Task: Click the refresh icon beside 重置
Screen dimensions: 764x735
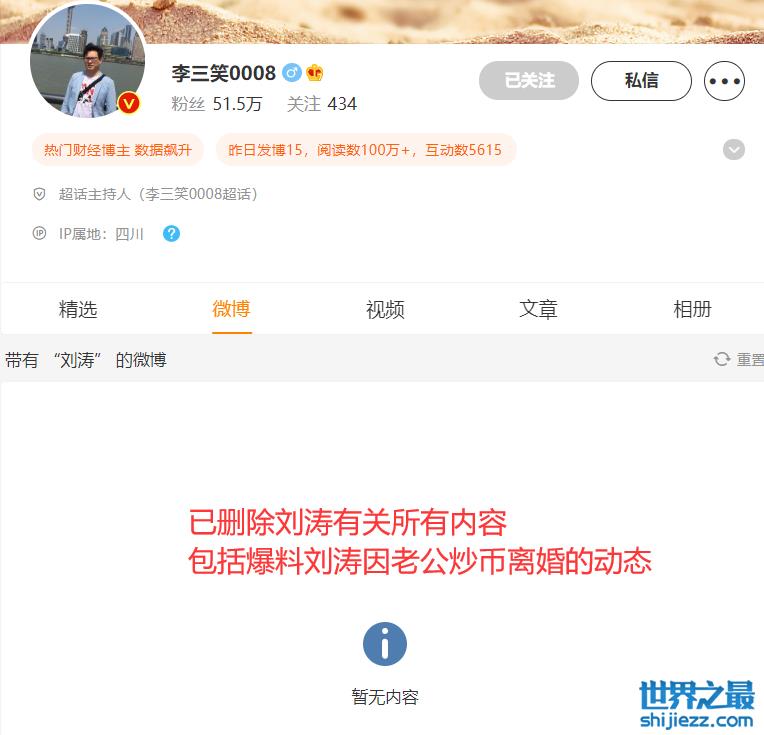Action: pos(722,360)
